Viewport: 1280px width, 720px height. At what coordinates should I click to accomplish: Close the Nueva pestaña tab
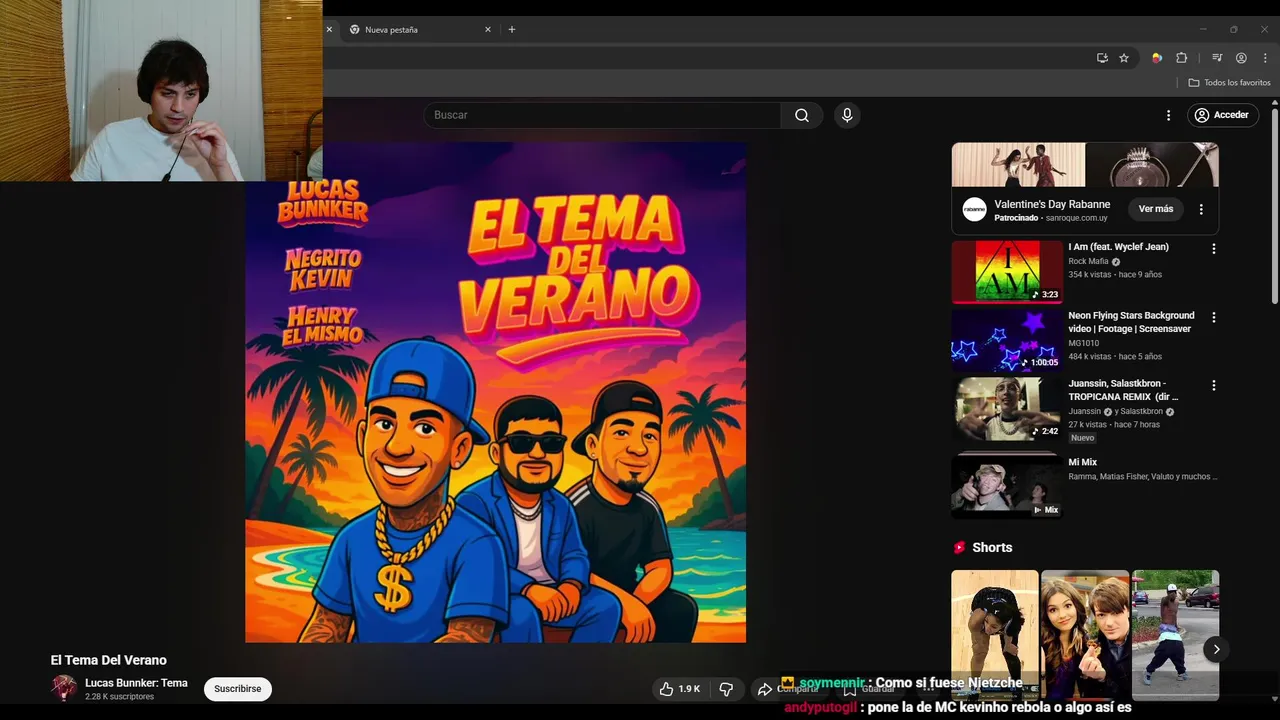(x=488, y=30)
